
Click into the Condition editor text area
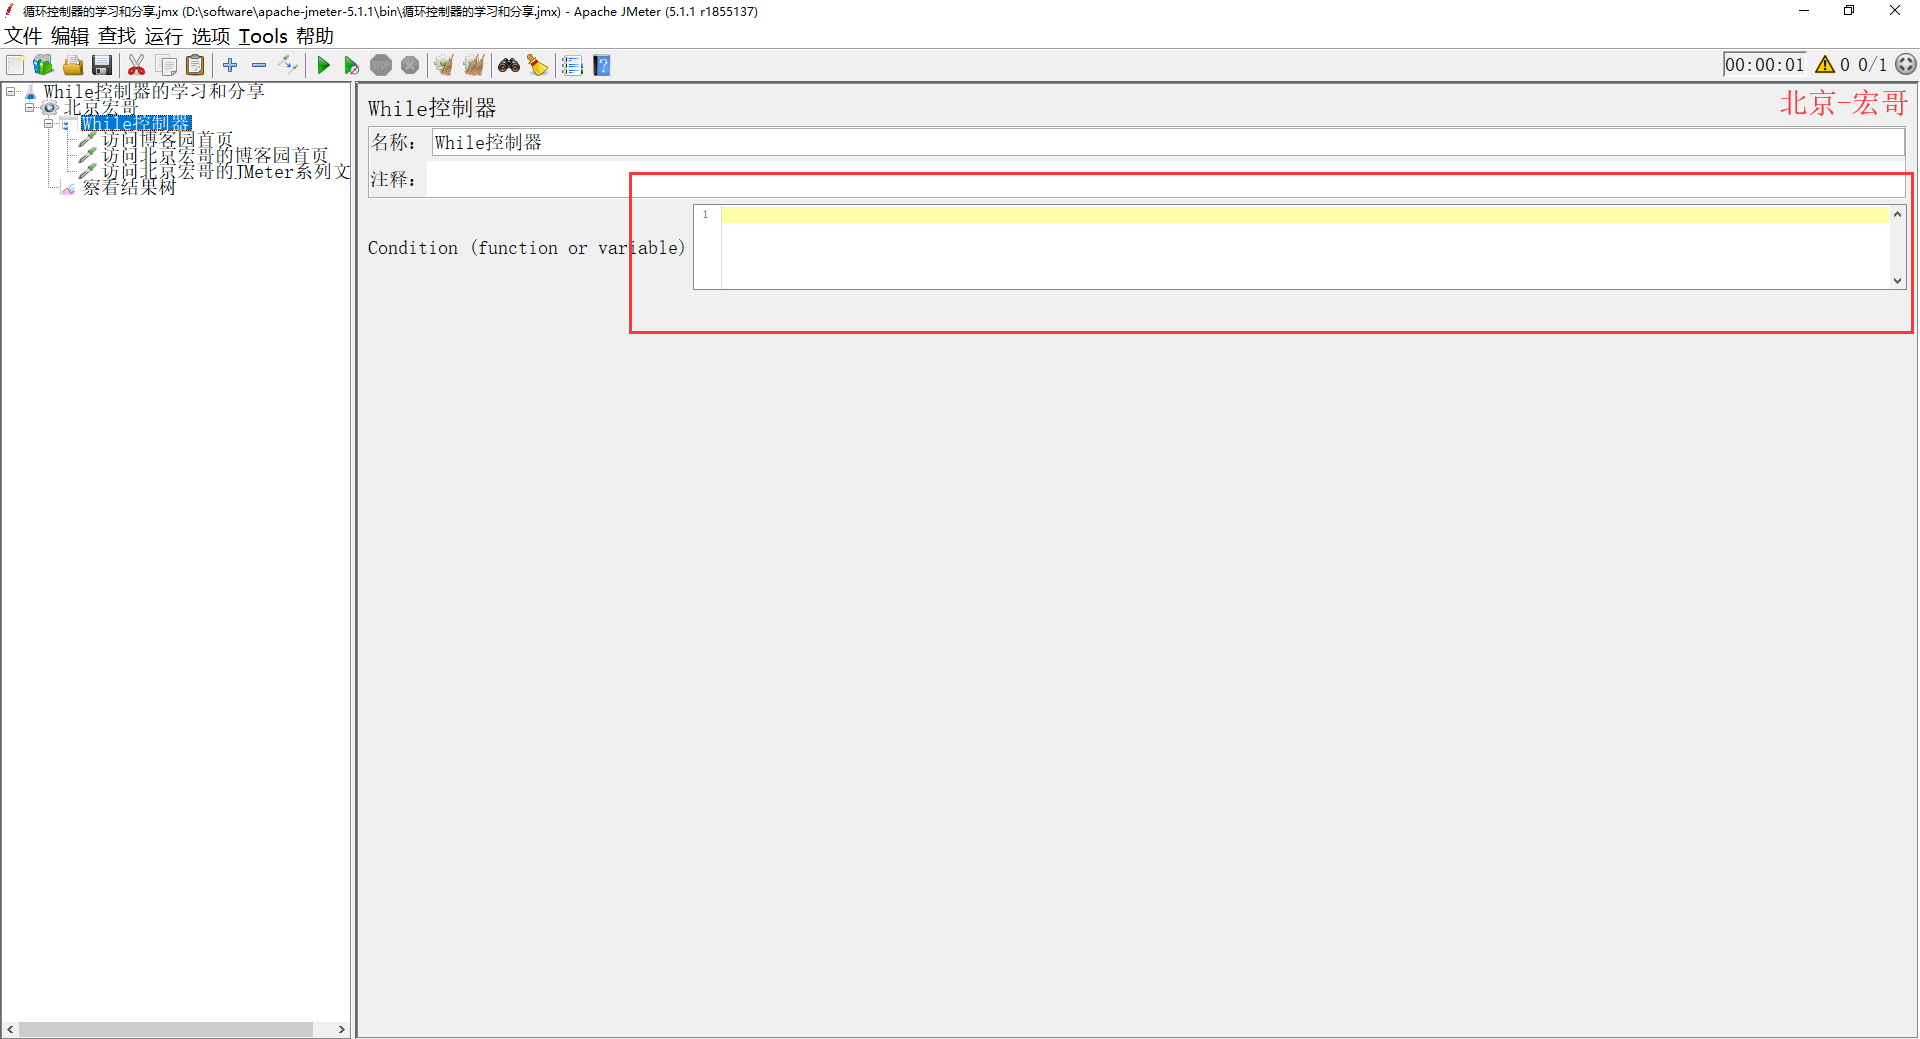1305,247
